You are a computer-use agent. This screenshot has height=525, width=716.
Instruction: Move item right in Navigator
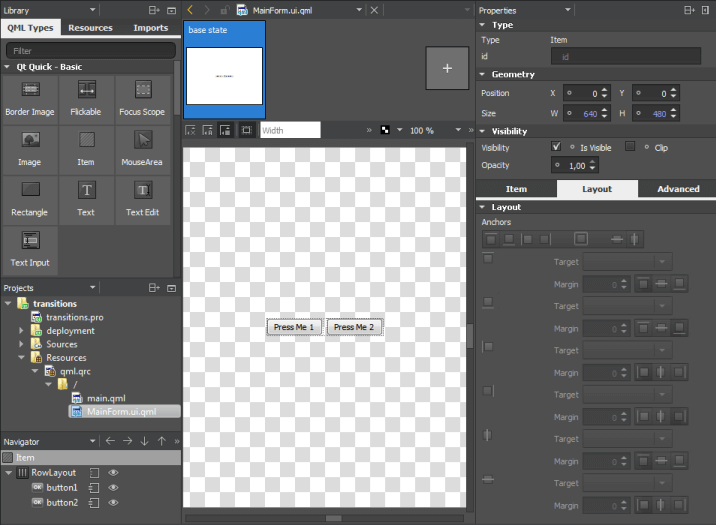tap(127, 441)
